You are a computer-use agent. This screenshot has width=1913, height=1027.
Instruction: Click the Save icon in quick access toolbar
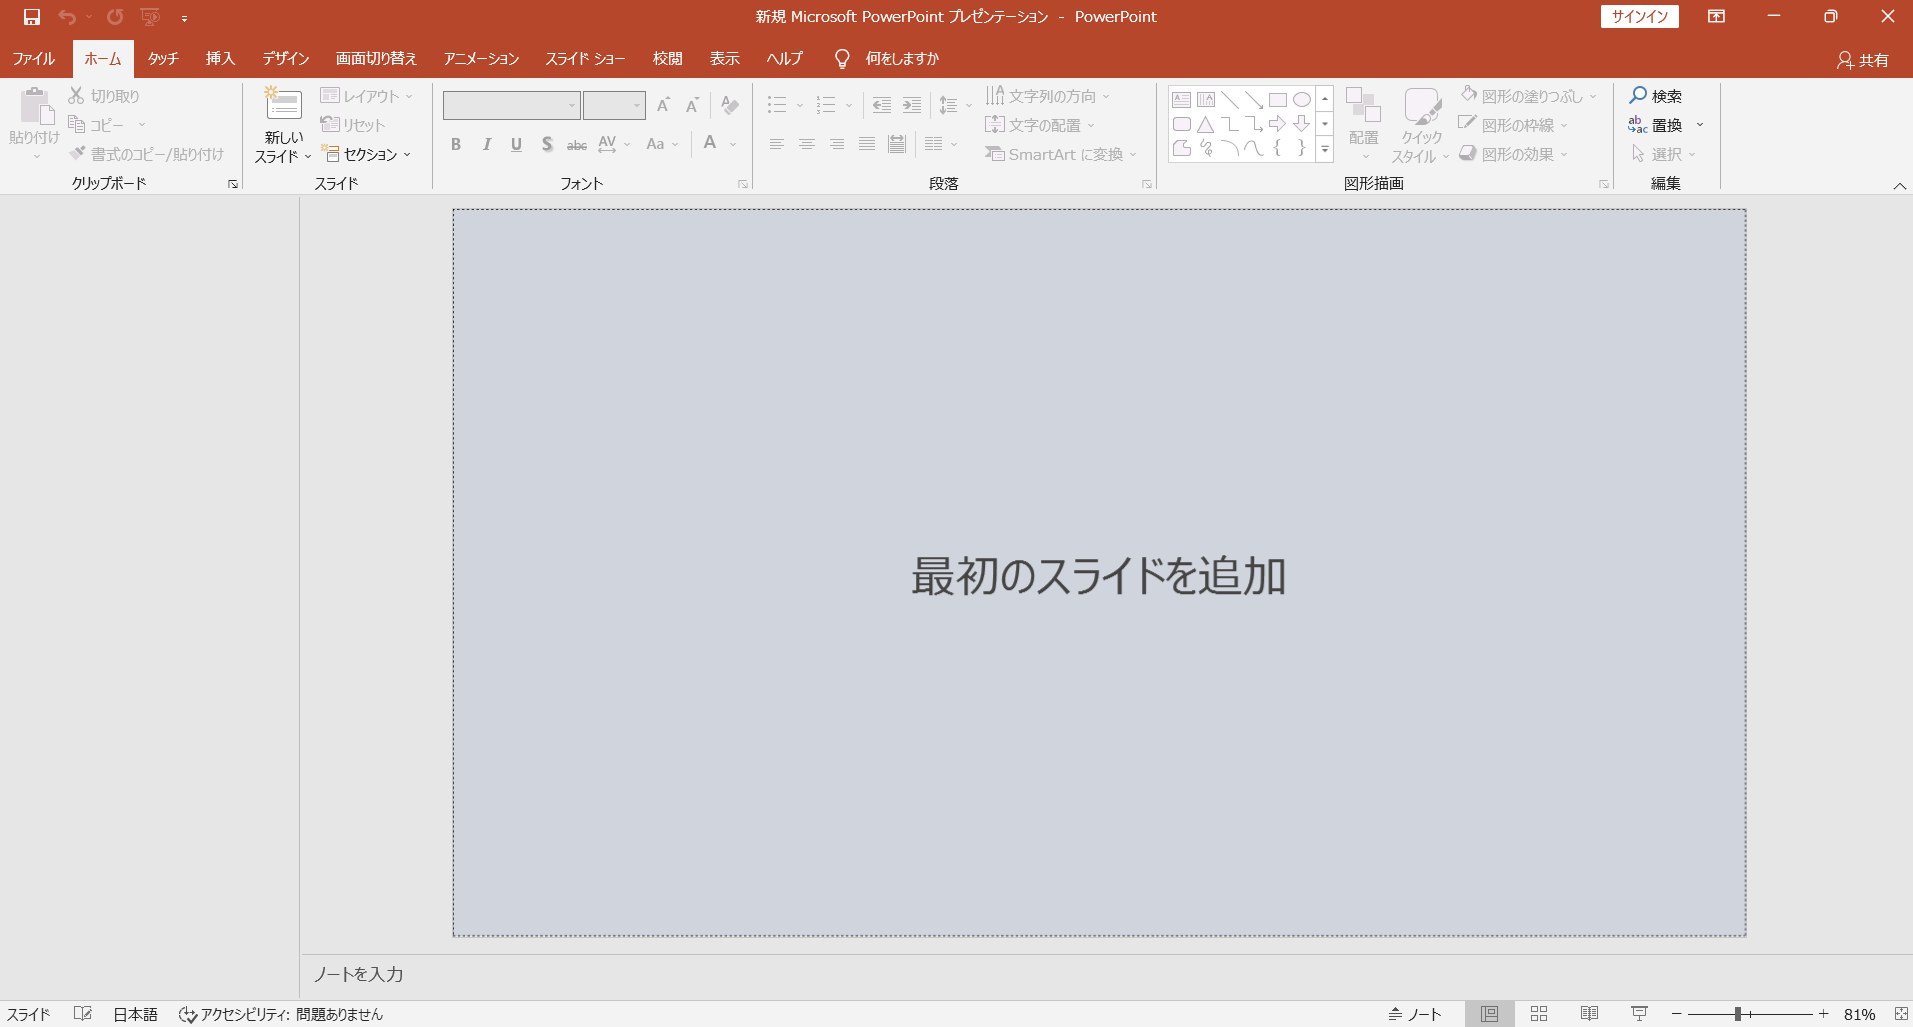click(x=32, y=17)
